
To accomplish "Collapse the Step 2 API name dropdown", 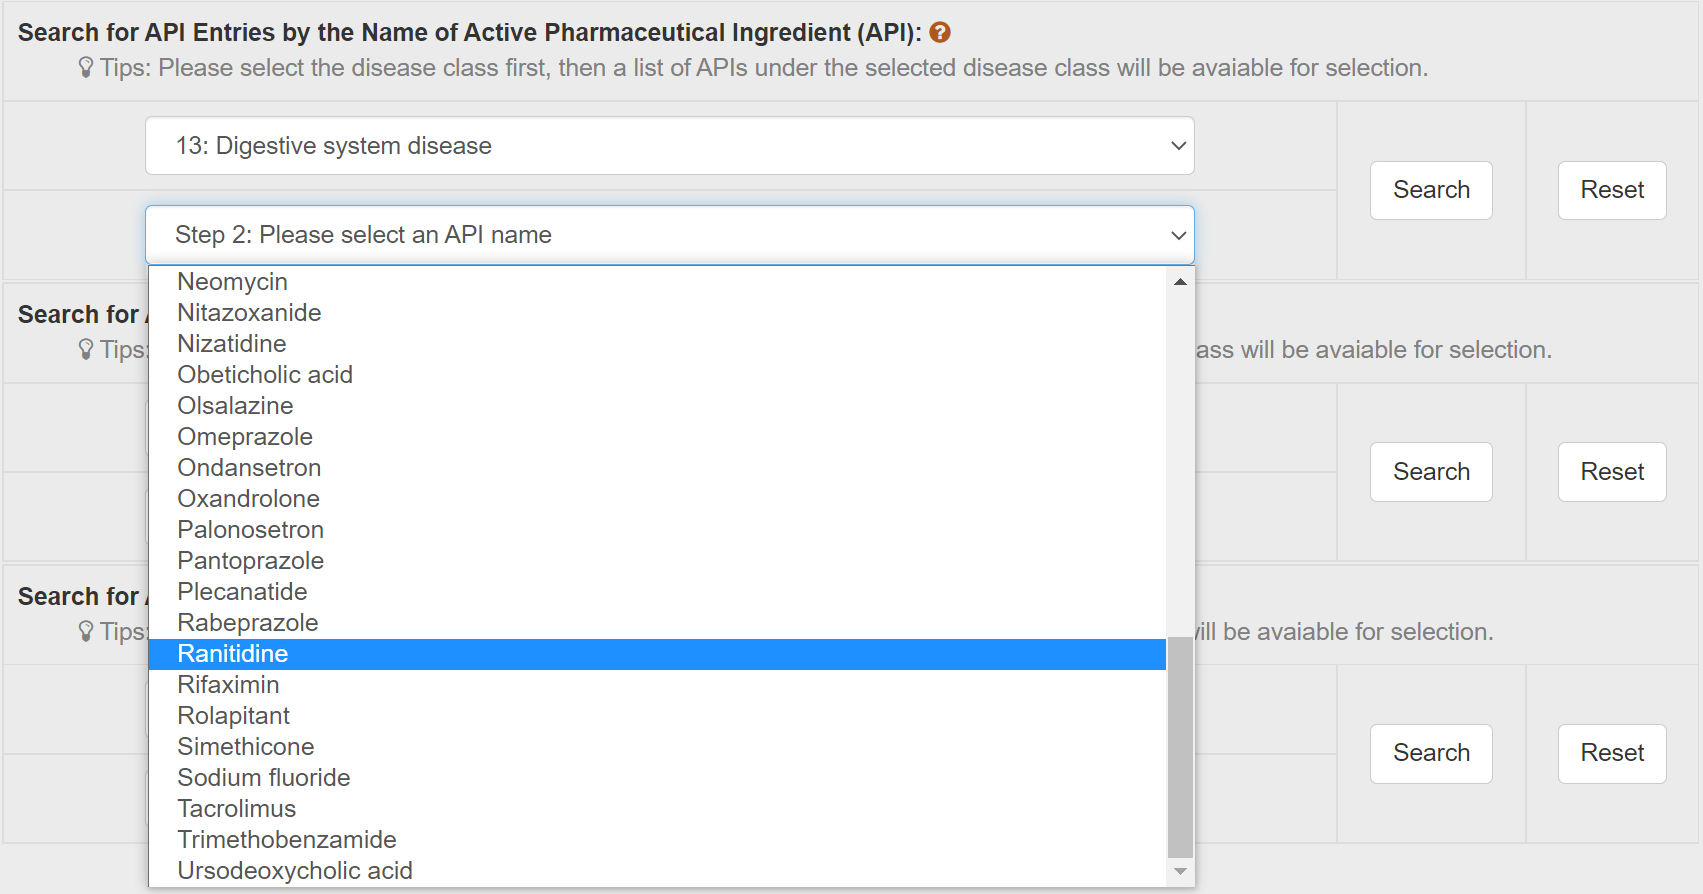I will [x=669, y=235].
